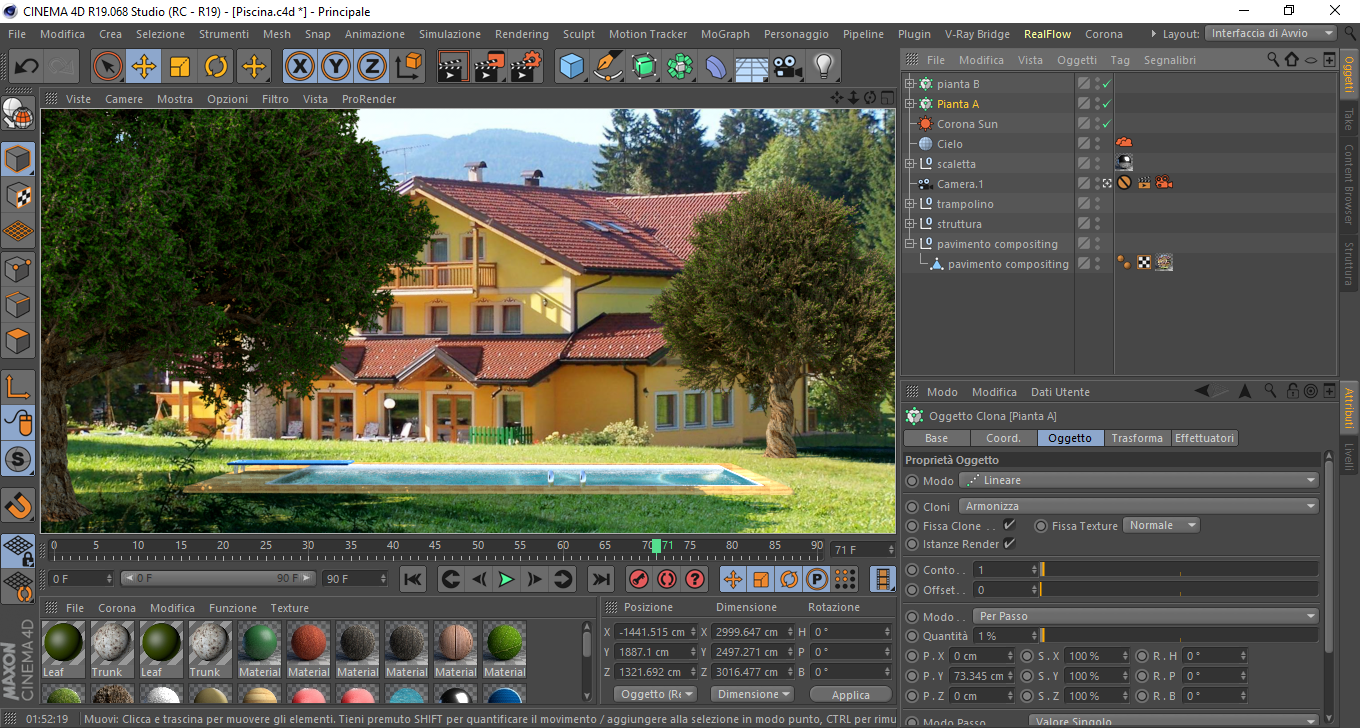Click the Position X value field
Screen dimensions: 1360x728
[655, 632]
